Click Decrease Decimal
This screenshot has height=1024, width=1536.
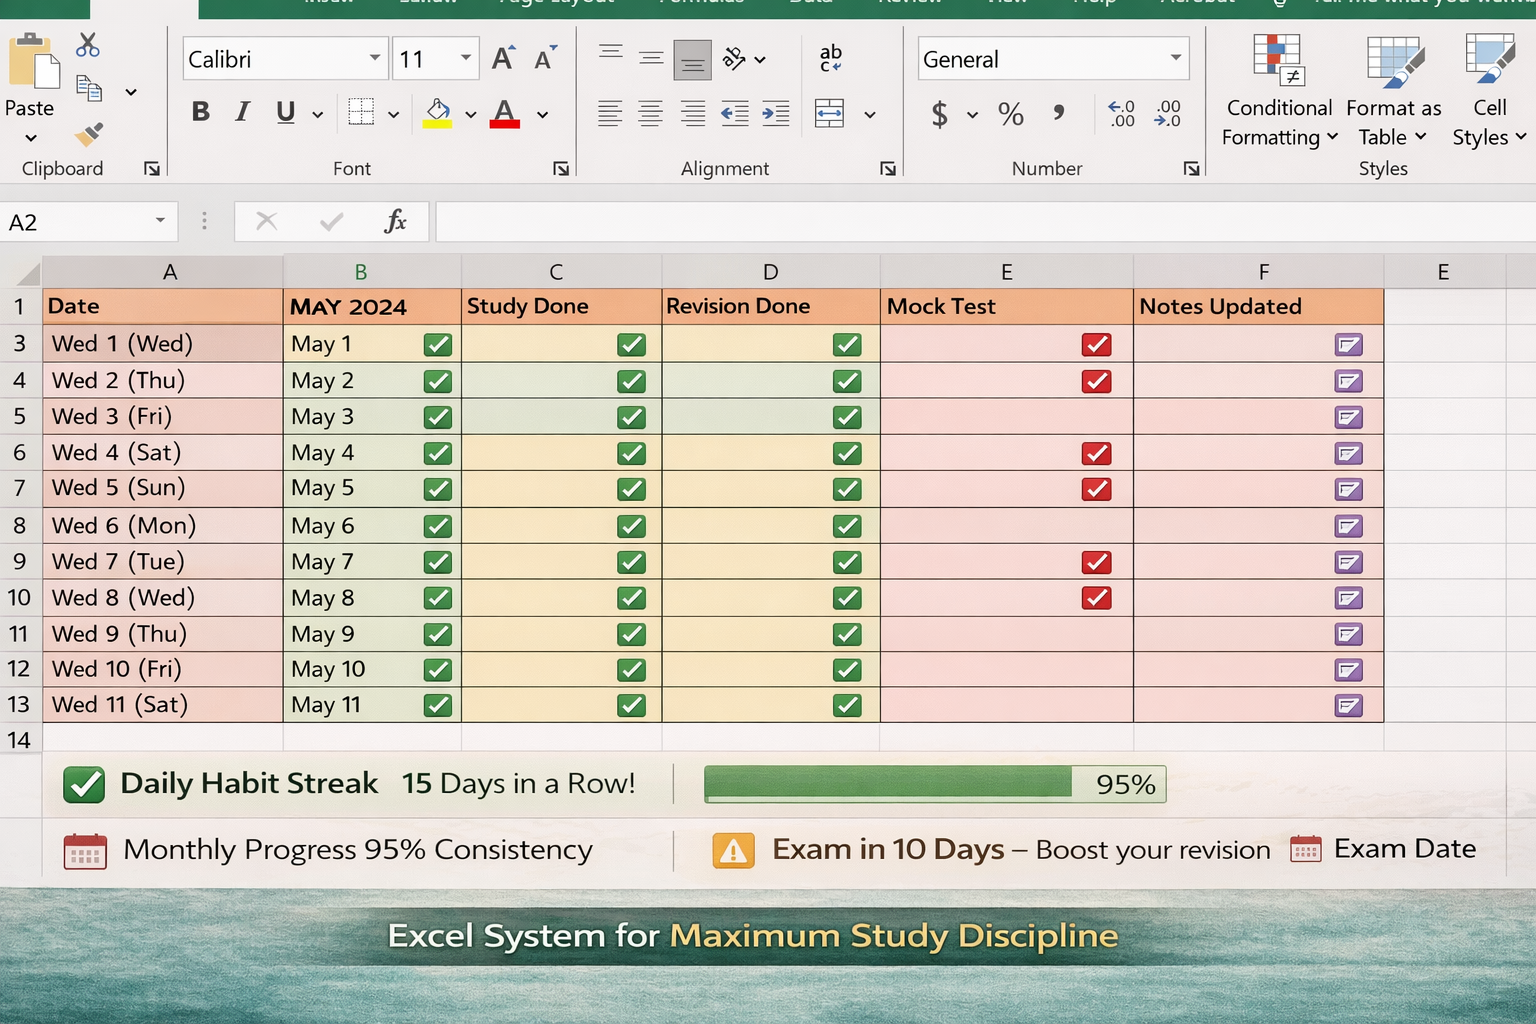point(1167,113)
